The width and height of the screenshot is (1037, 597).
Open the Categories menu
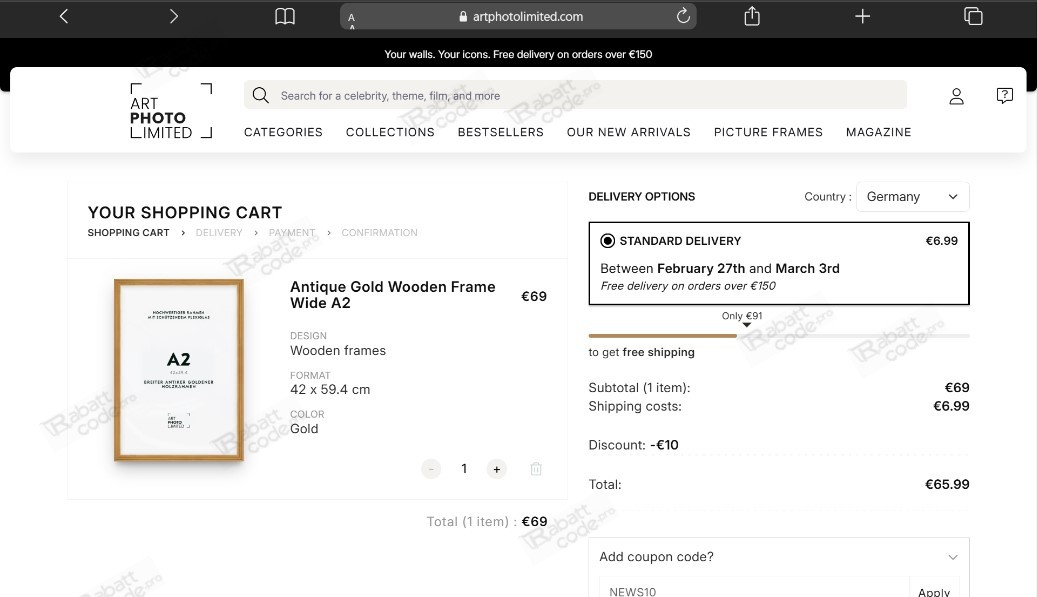(283, 132)
